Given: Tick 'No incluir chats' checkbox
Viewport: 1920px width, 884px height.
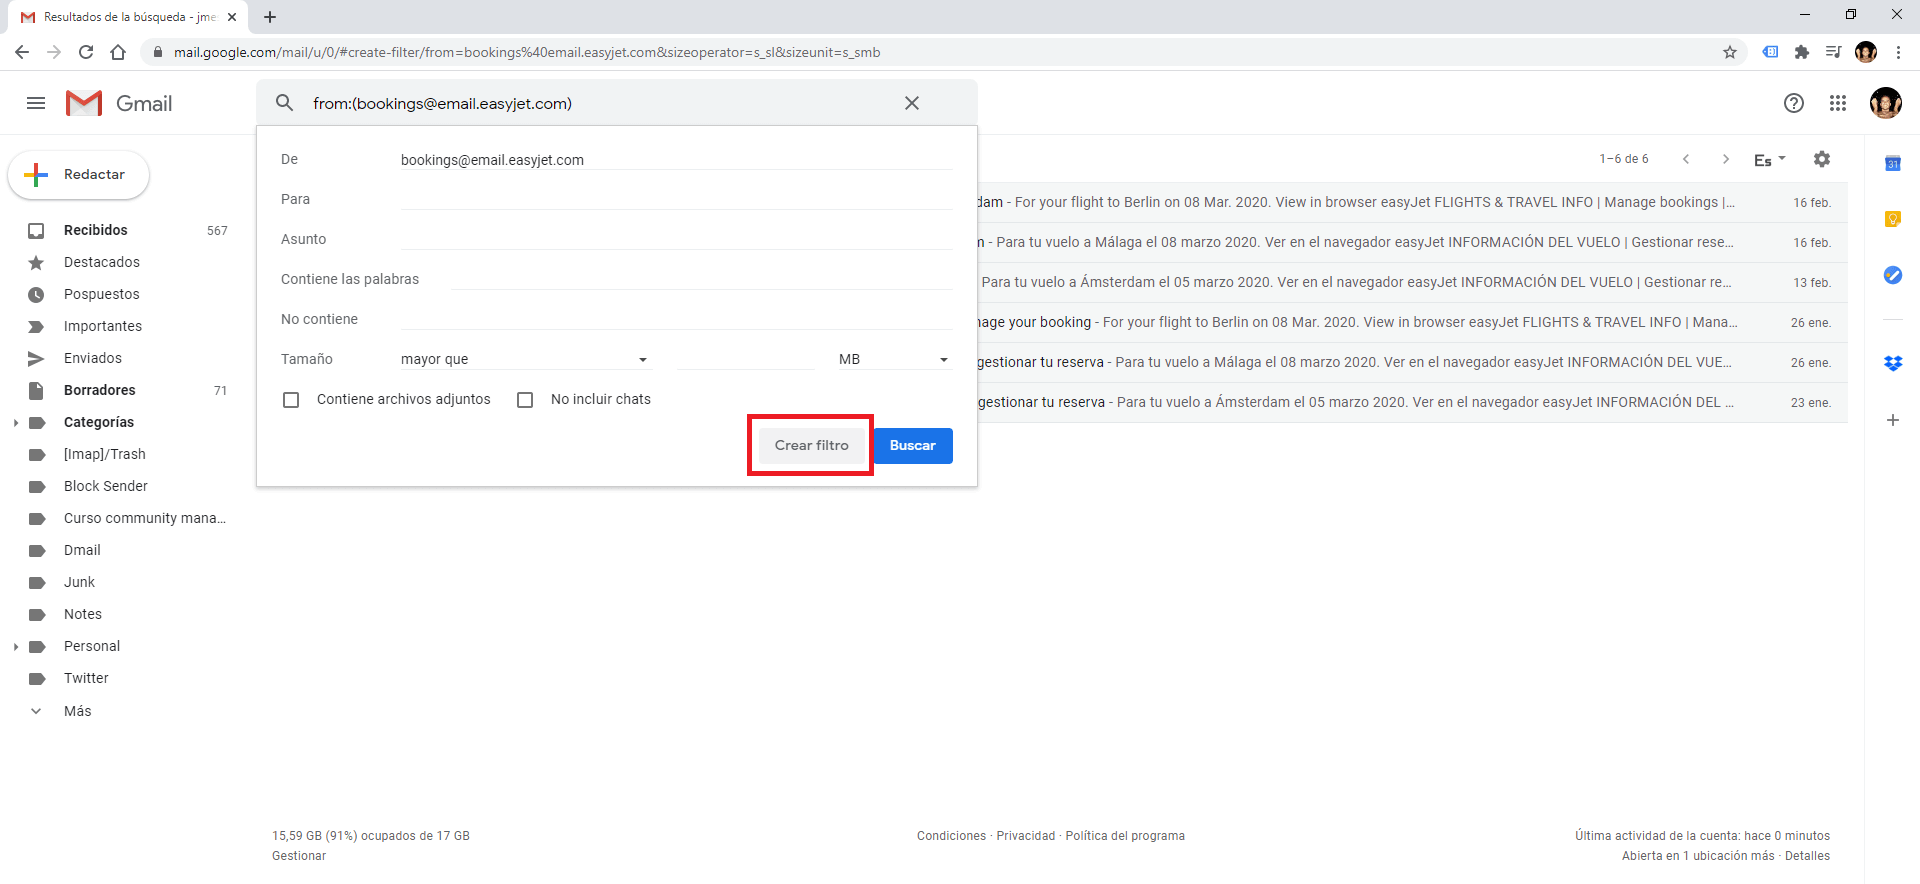Looking at the screenshot, I should click(x=525, y=400).
